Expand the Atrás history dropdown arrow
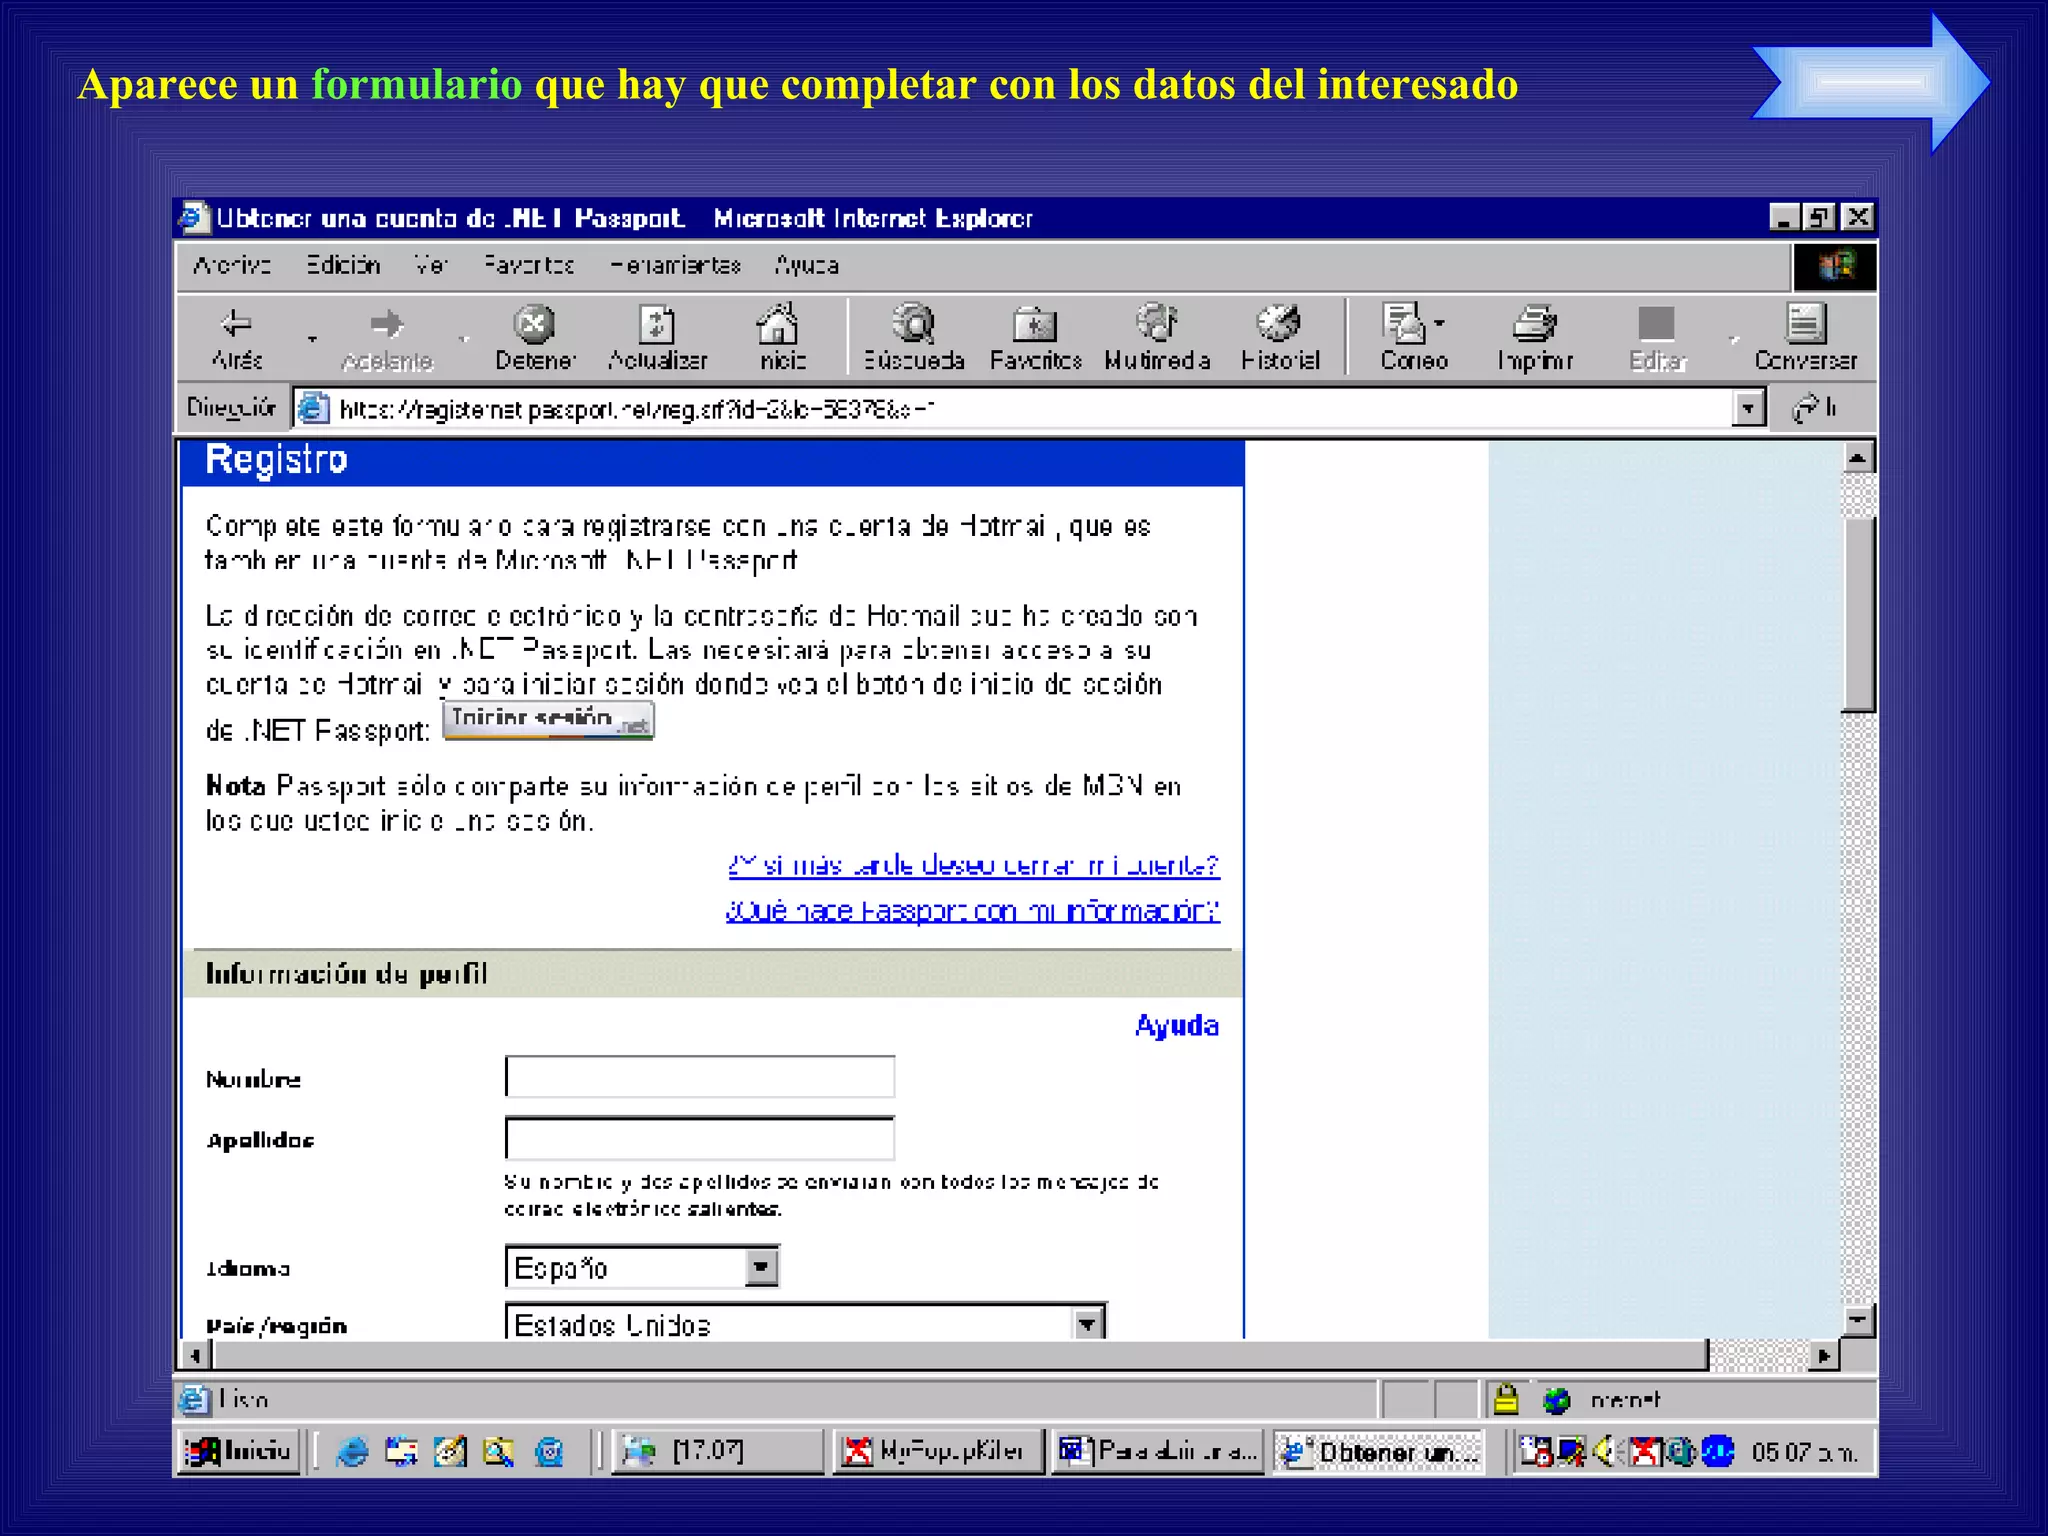This screenshot has height=1536, width=2048. pos(312,339)
